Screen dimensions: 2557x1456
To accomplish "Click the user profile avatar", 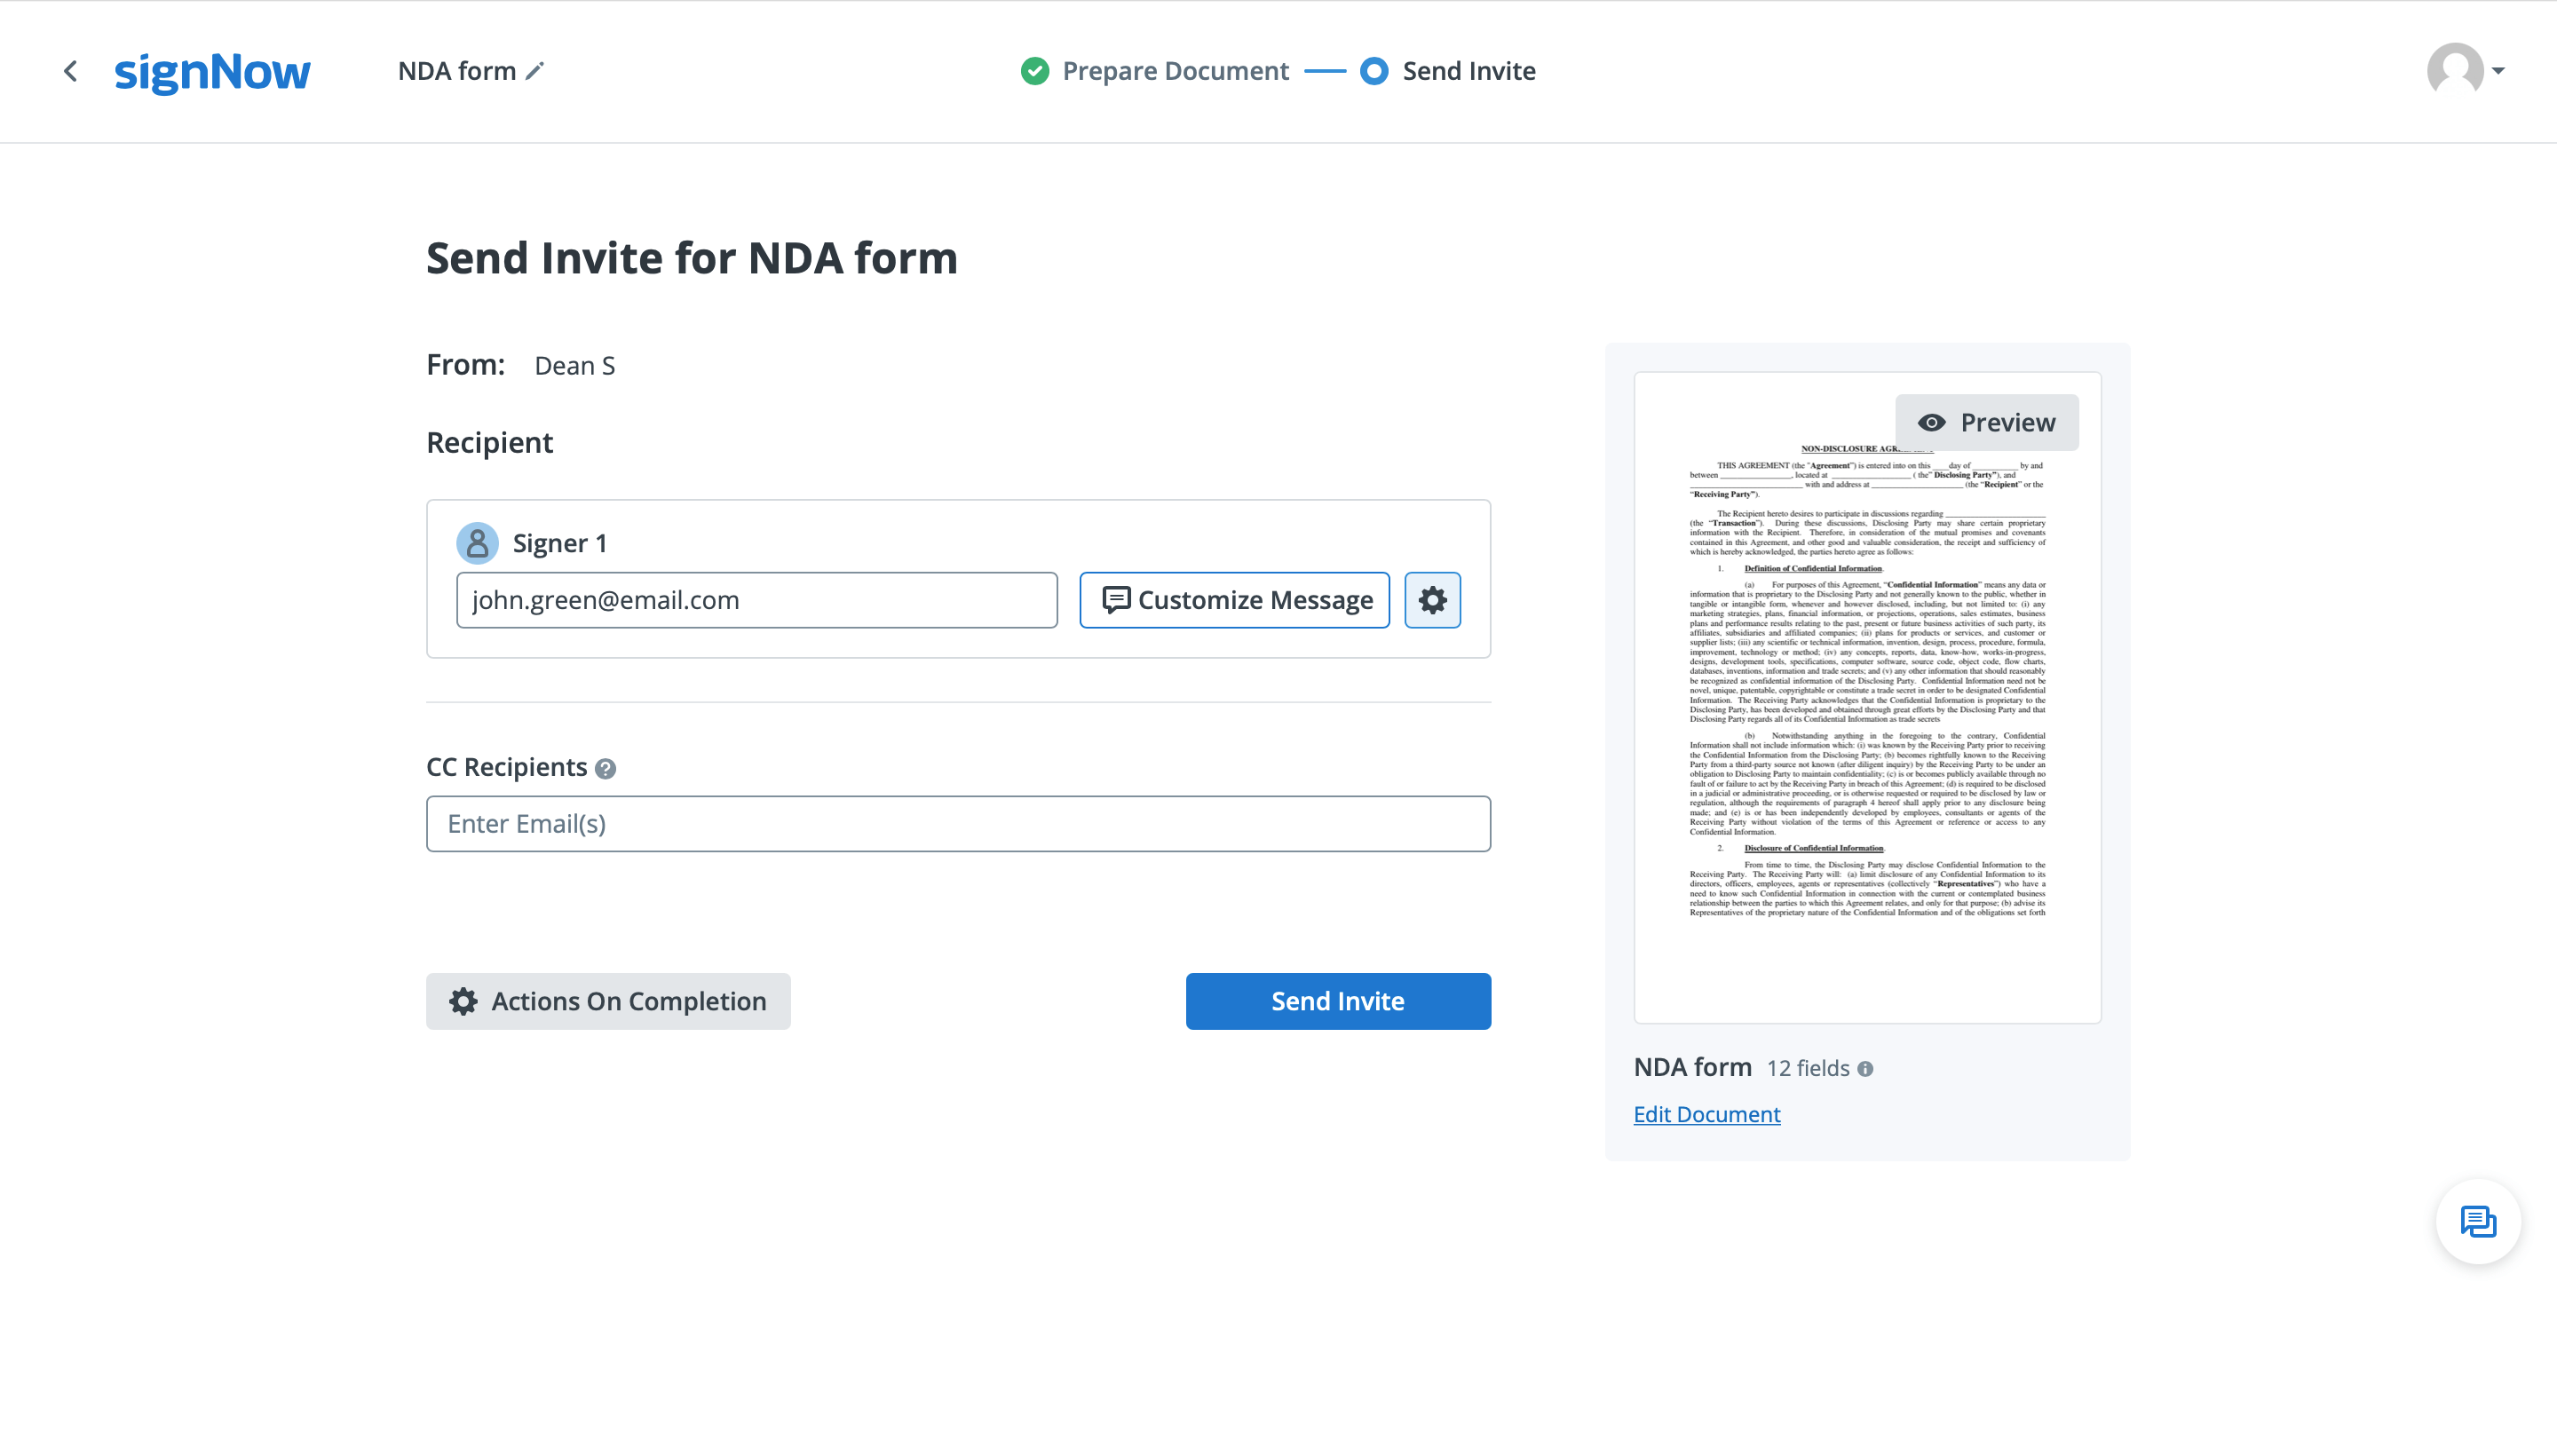I will coord(2454,71).
